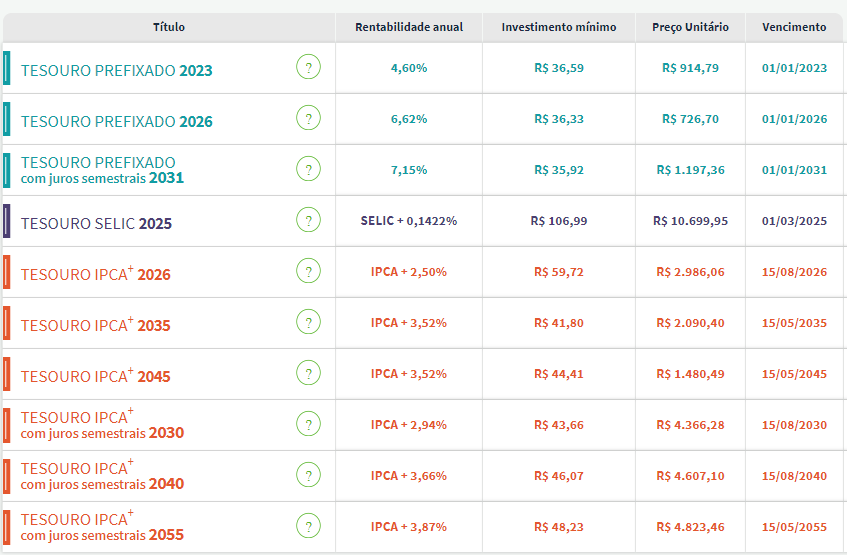847x555 pixels.
Task: Click the Título column header
Action: [x=169, y=27]
